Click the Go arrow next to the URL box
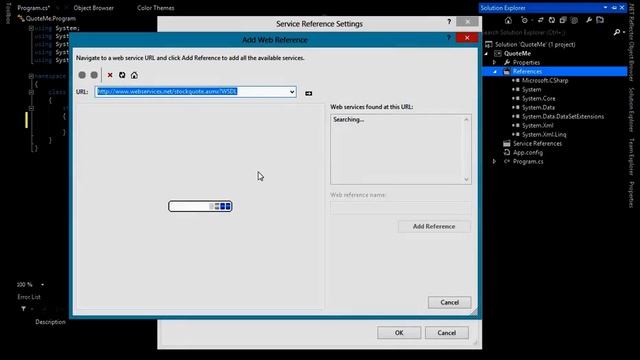This screenshot has width=640, height=360. (309, 93)
